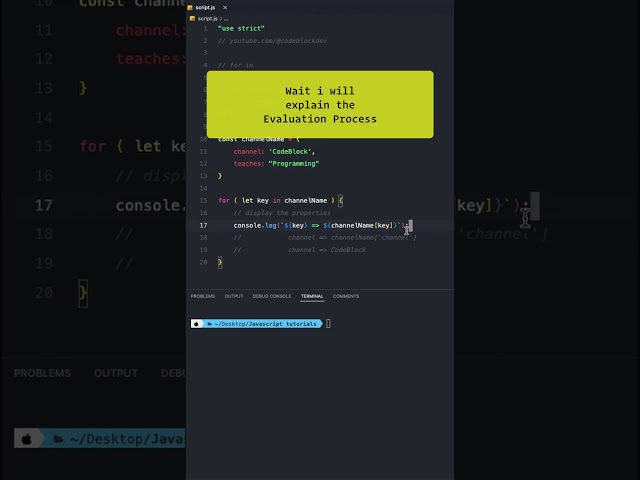This screenshot has height=480, width=640.
Task: Click line number 20 in the gutter
Action: [203, 262]
